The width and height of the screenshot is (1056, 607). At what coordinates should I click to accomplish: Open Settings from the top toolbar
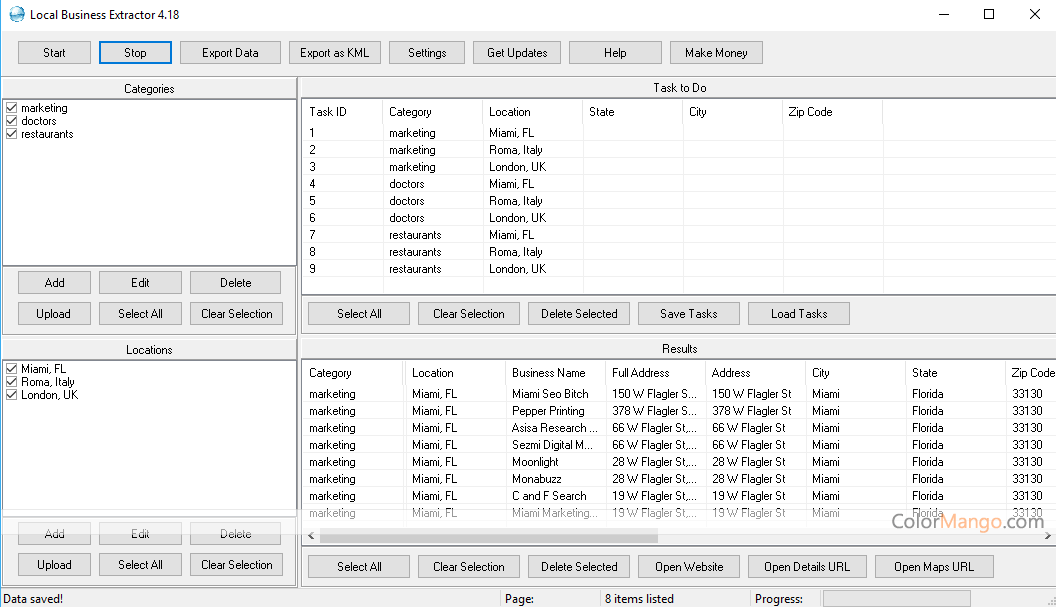[427, 53]
